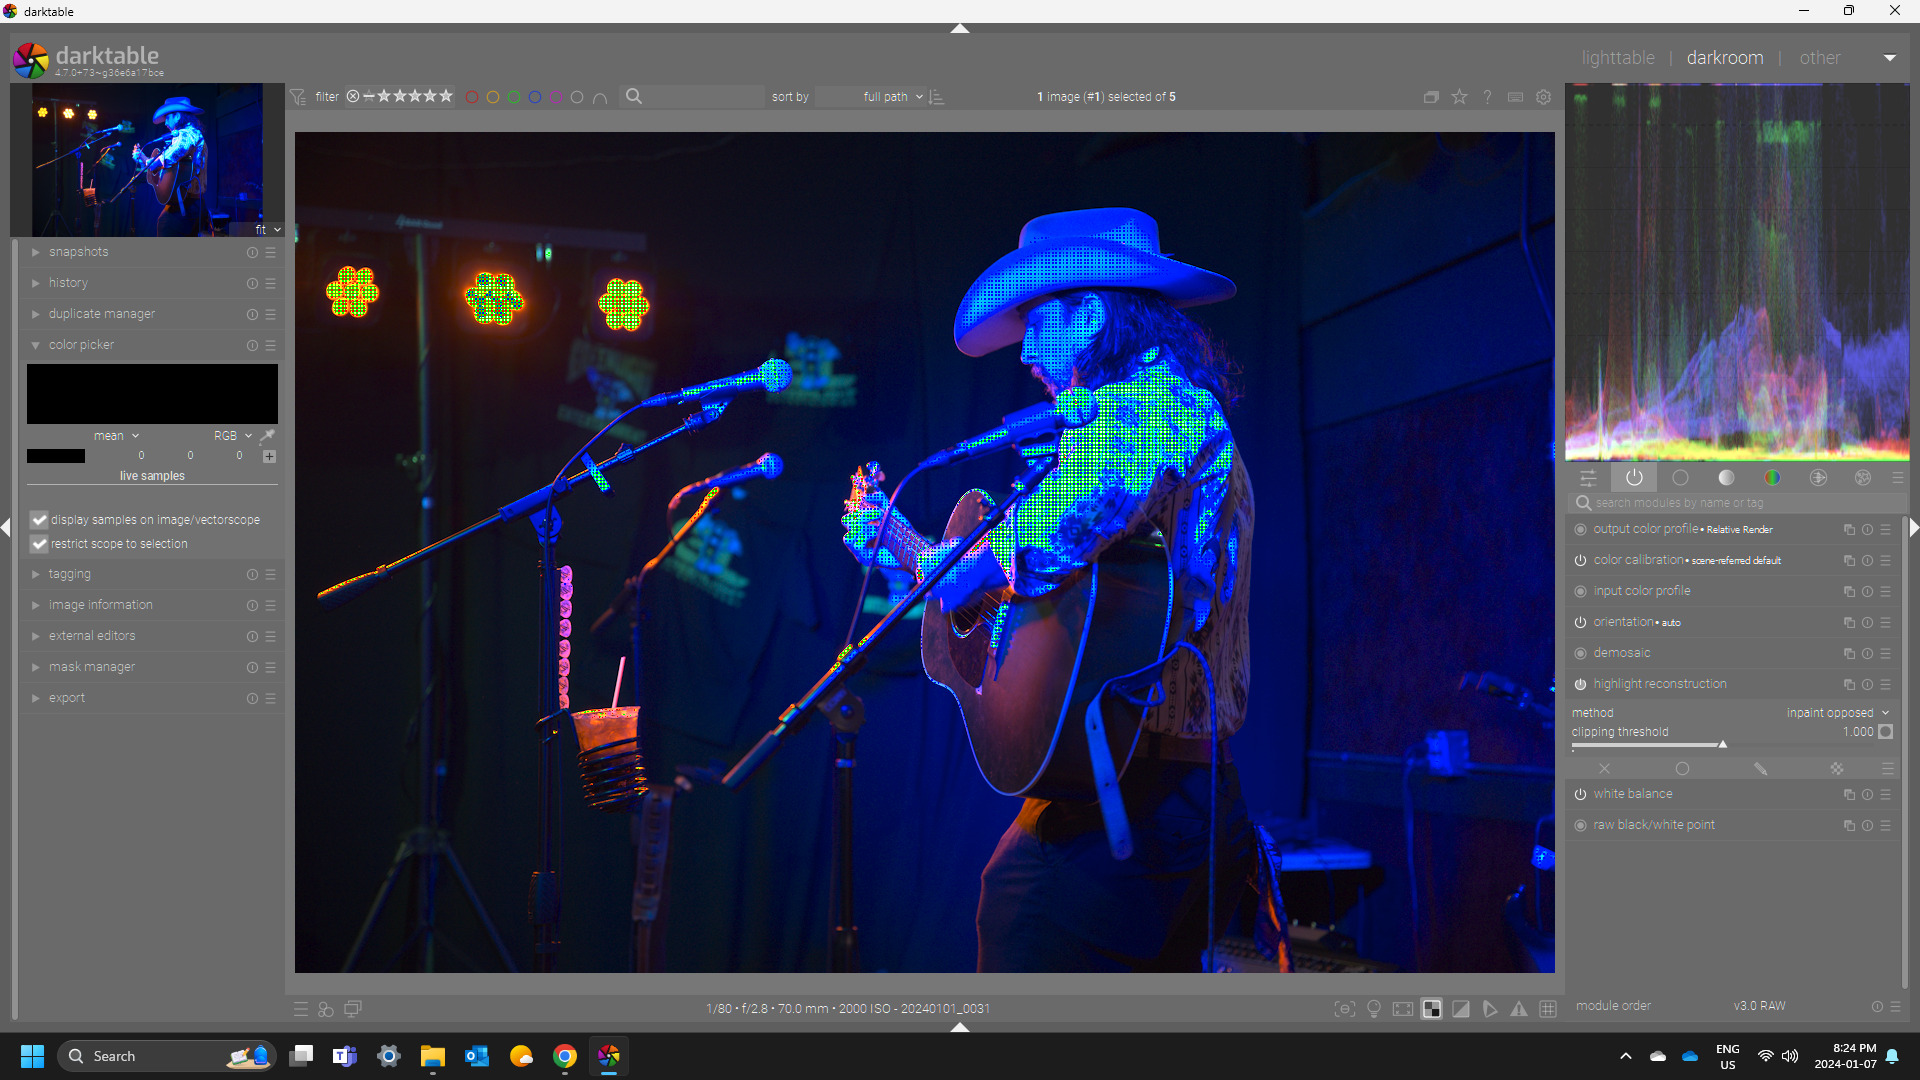Toggle guide lines grid icon
The height and width of the screenshot is (1080, 1920).
[x=1548, y=1009]
